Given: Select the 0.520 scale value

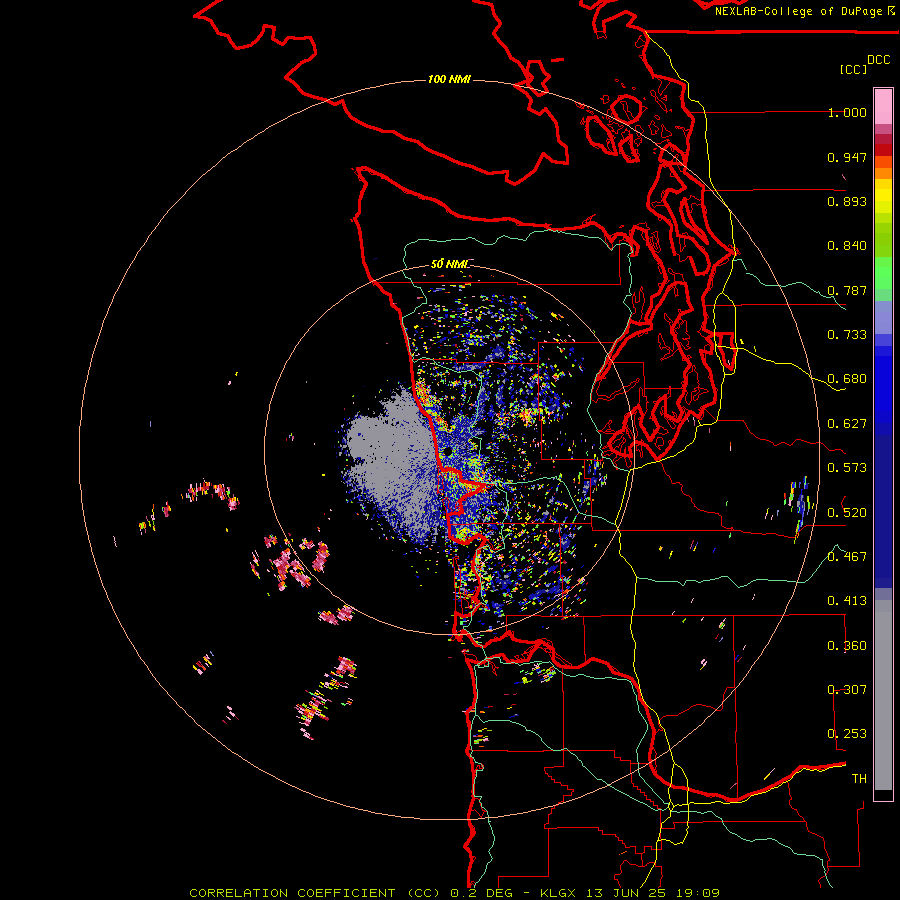Looking at the screenshot, I should [x=847, y=512].
